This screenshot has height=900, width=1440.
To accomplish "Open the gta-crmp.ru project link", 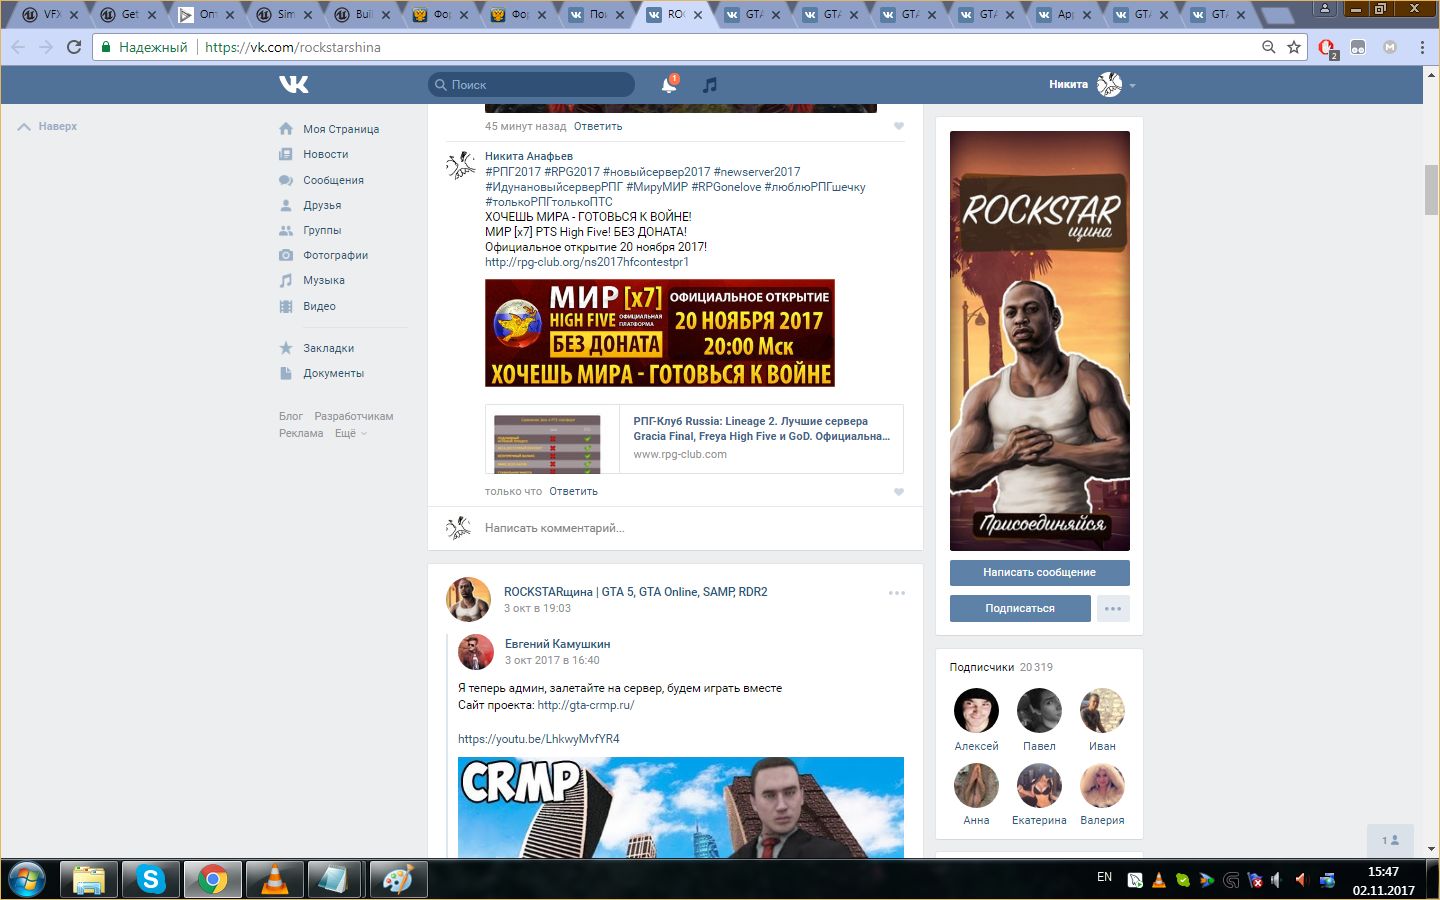I will (x=586, y=705).
